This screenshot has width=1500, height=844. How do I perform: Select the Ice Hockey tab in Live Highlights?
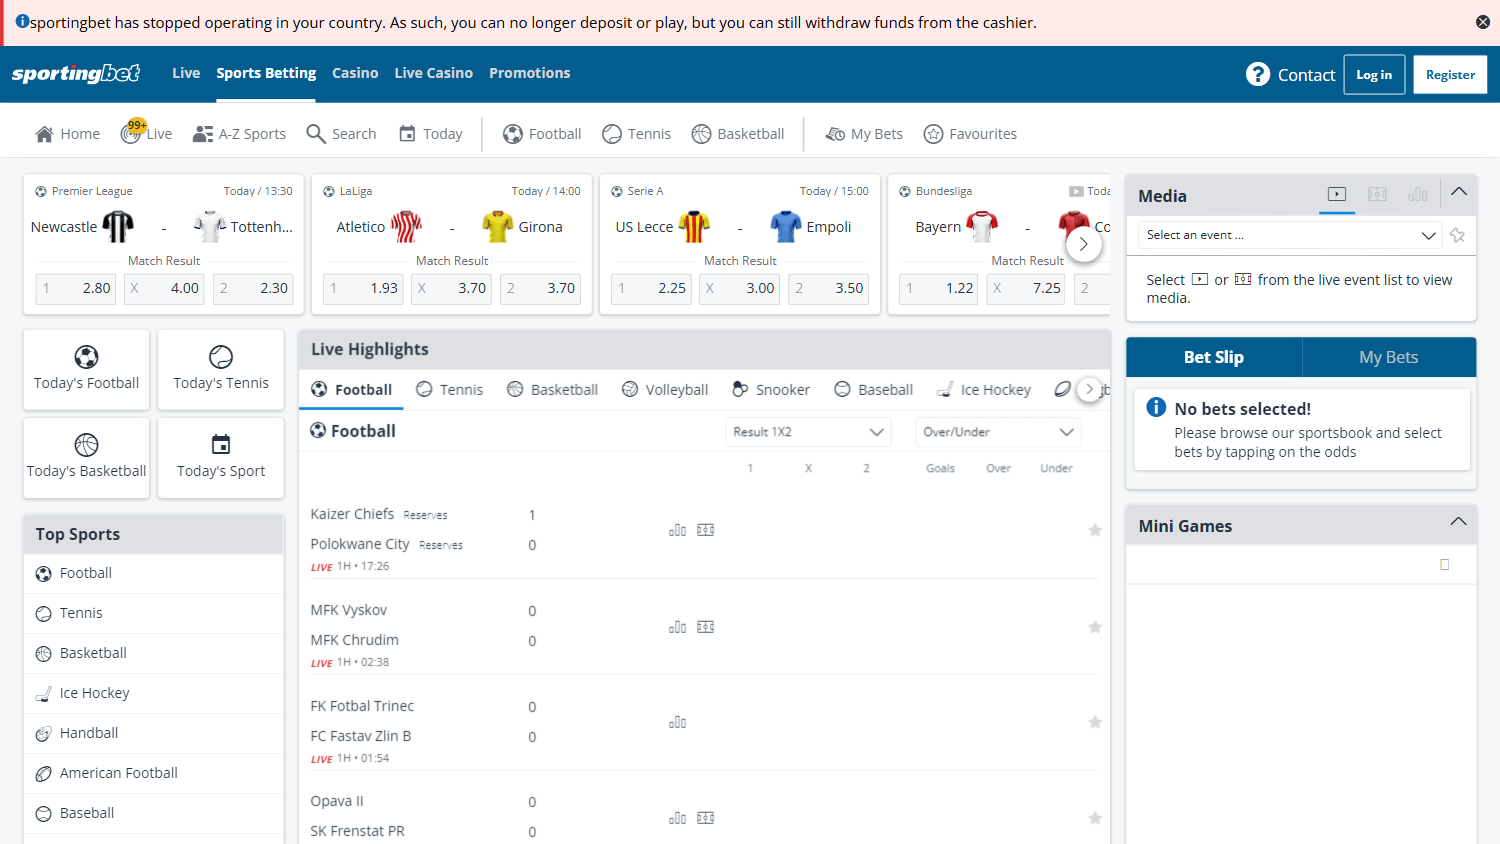984,390
